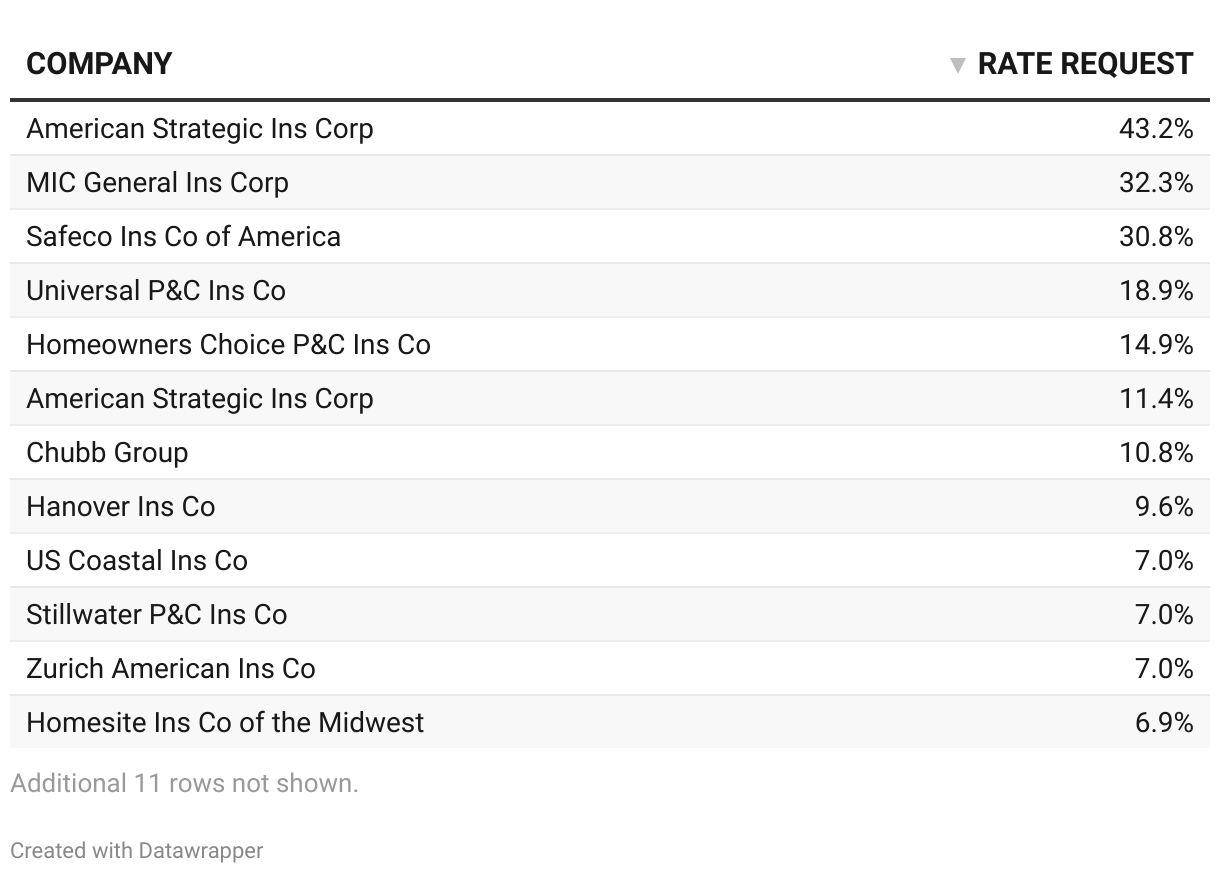This screenshot has height=874, width=1220.
Task: Click the Hanover Ins Co name
Action: click(120, 507)
